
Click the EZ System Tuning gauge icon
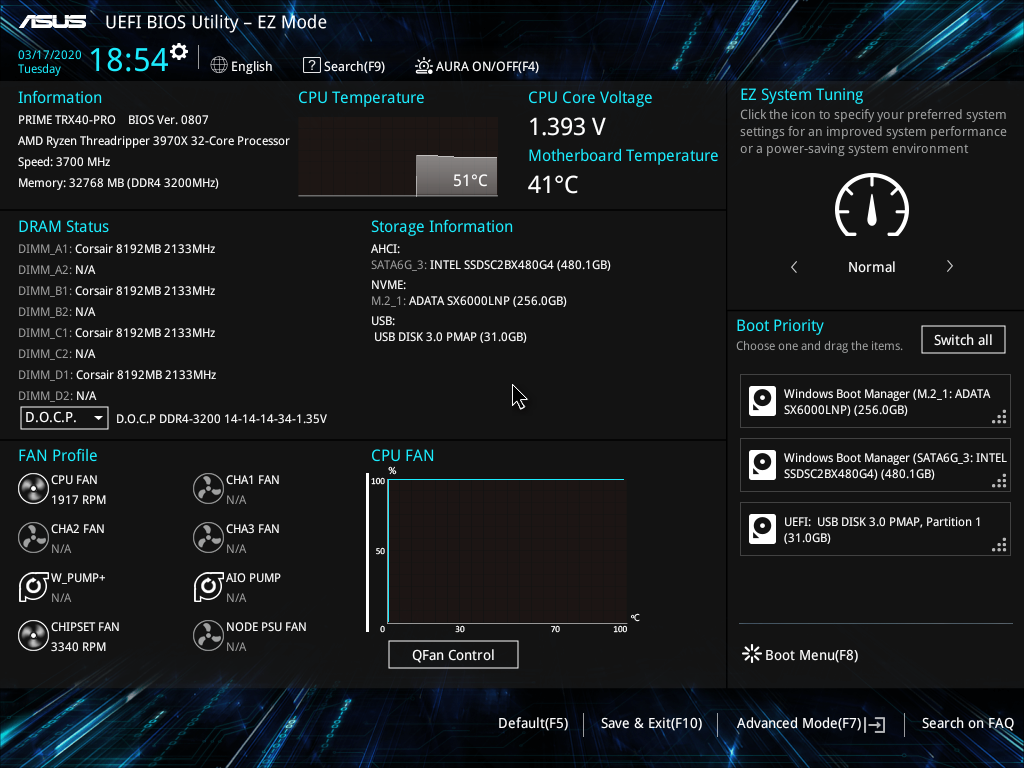[872, 205]
